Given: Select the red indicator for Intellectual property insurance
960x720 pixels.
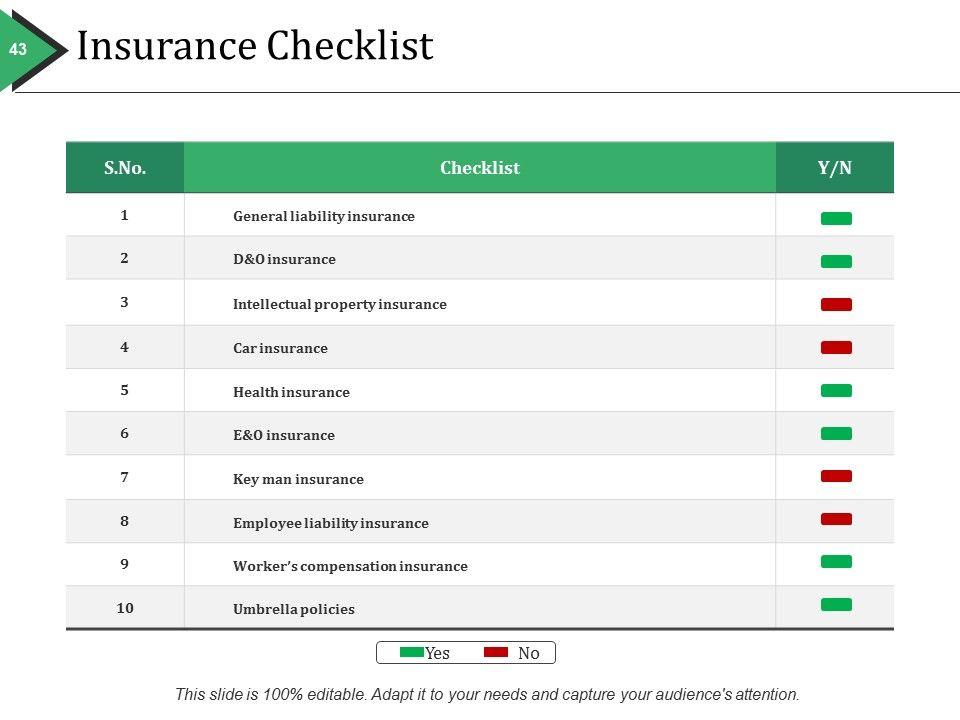Looking at the screenshot, I should [836, 304].
